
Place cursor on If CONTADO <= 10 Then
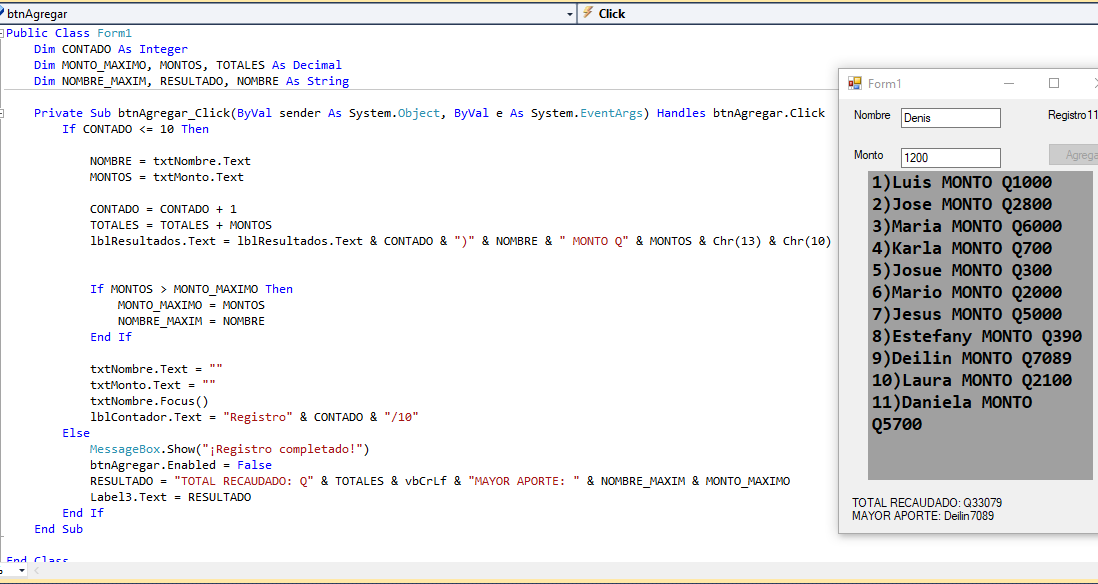click(135, 129)
